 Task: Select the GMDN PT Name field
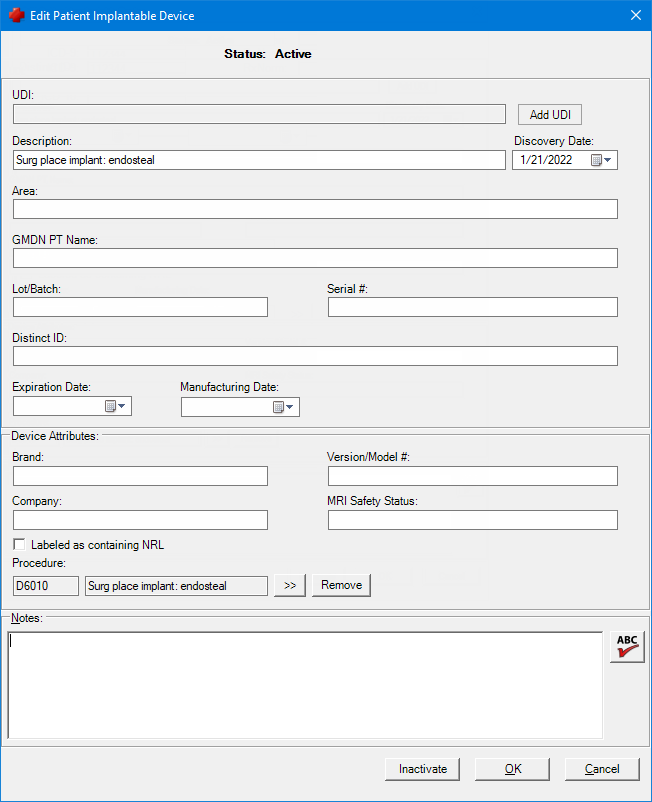click(316, 258)
